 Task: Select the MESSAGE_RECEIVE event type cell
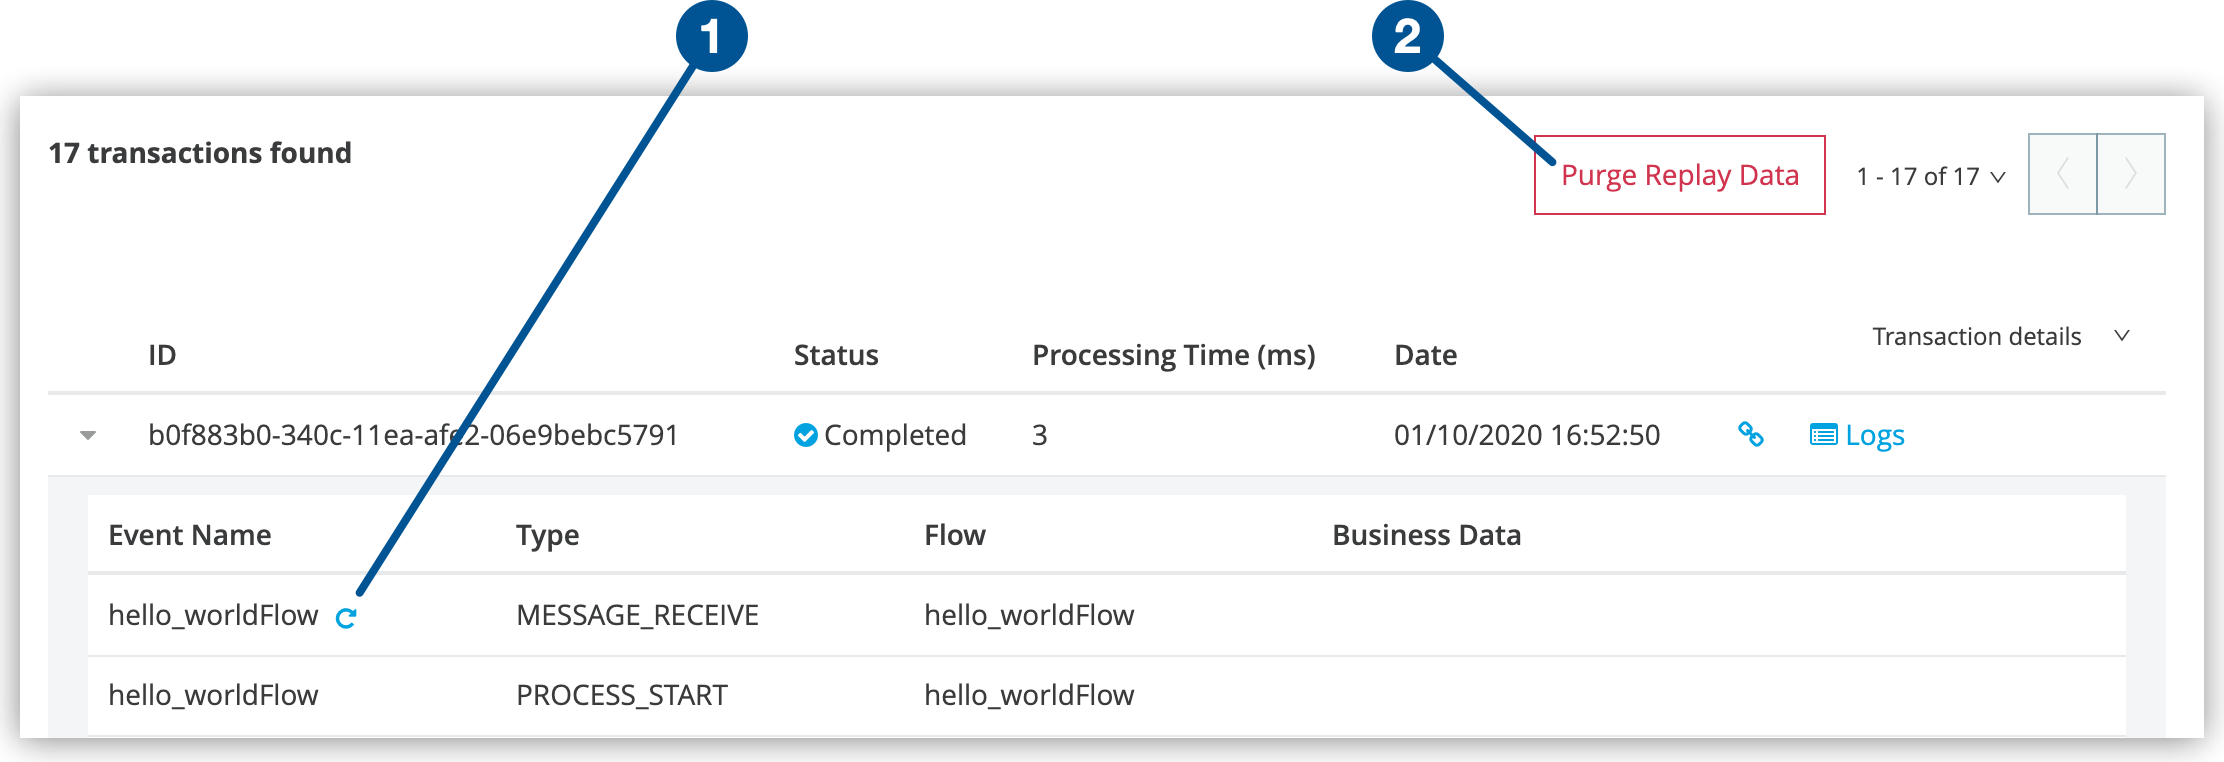coord(637,615)
